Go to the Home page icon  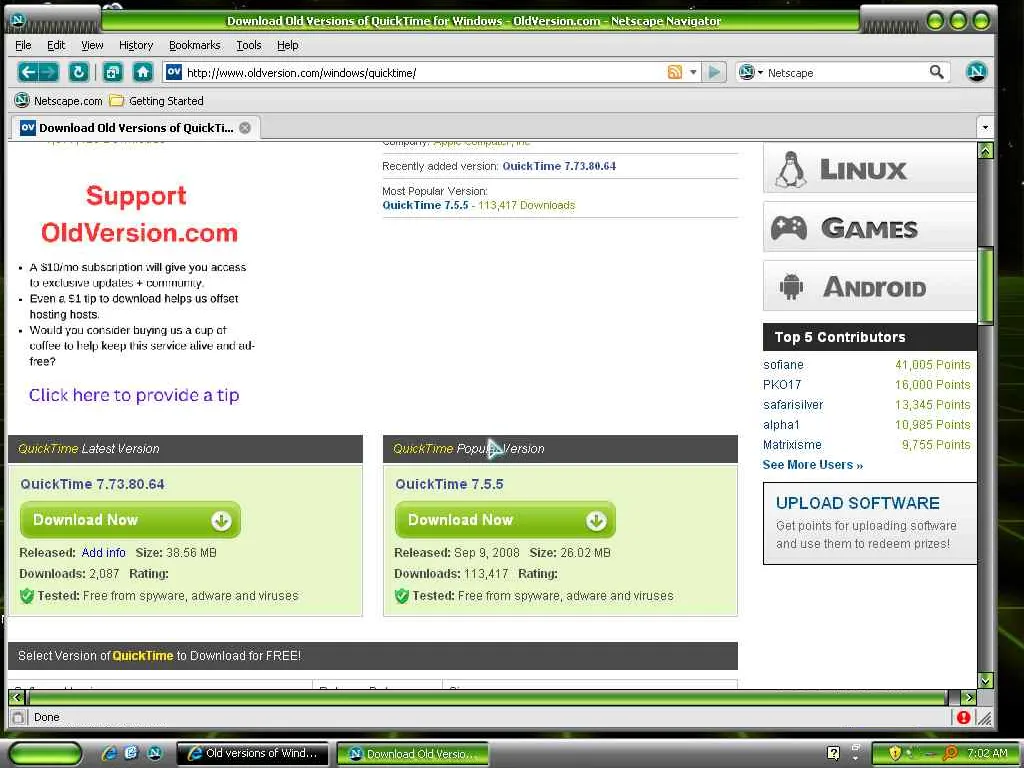click(x=143, y=72)
